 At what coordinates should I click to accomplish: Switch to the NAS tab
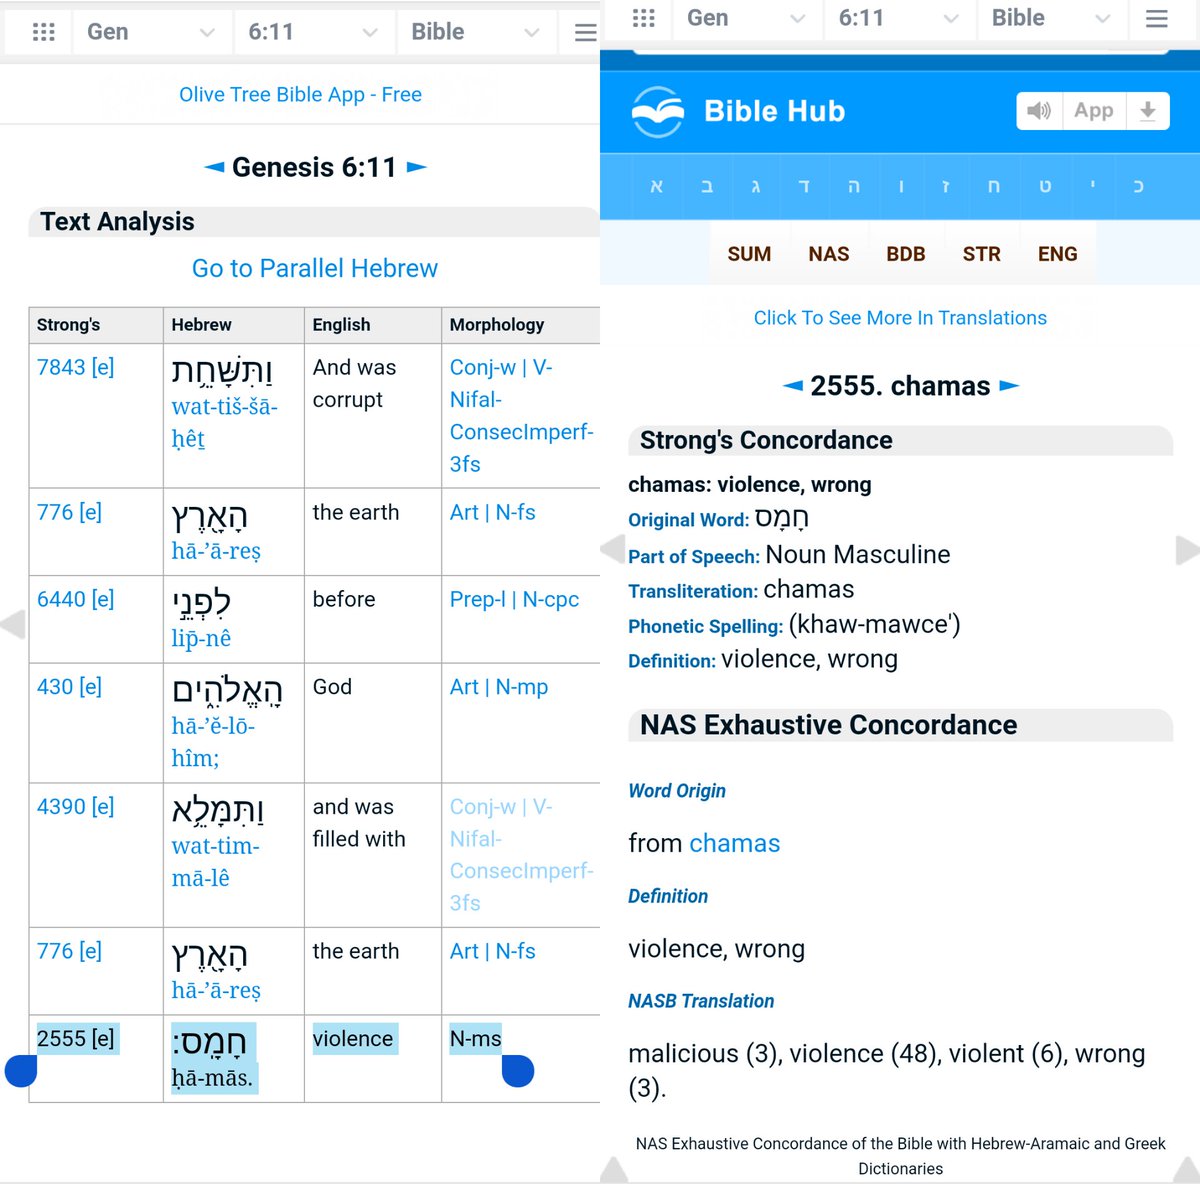pos(828,254)
